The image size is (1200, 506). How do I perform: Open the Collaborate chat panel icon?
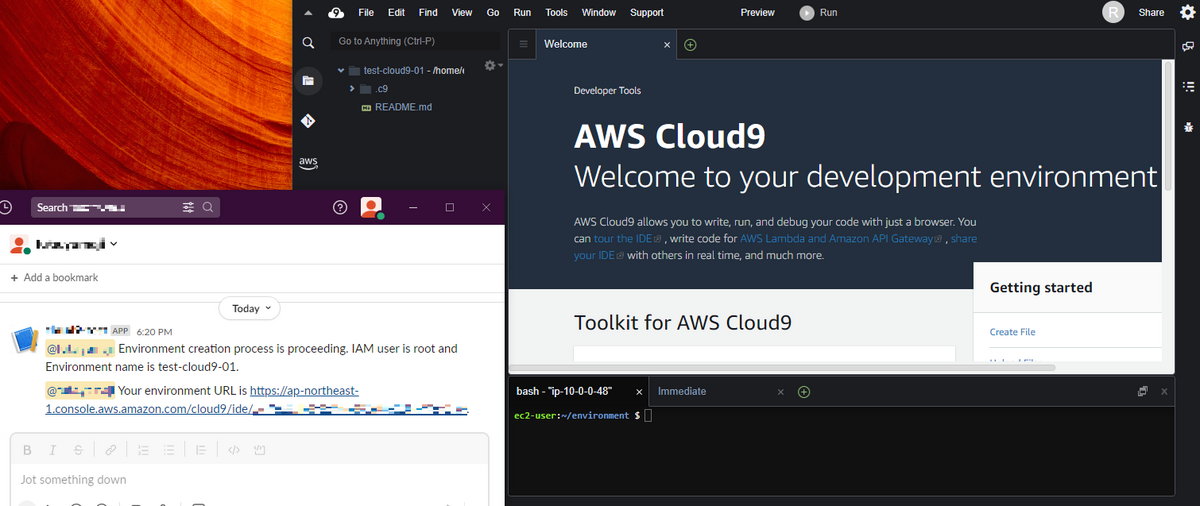(1188, 46)
